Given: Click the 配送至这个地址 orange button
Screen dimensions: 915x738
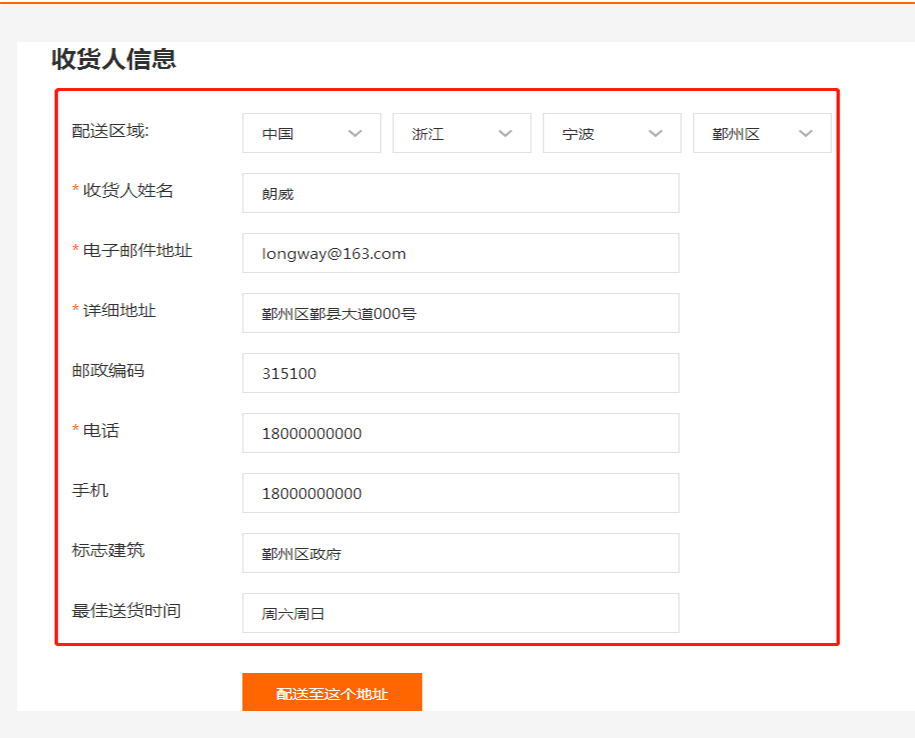Looking at the screenshot, I should click(332, 693).
